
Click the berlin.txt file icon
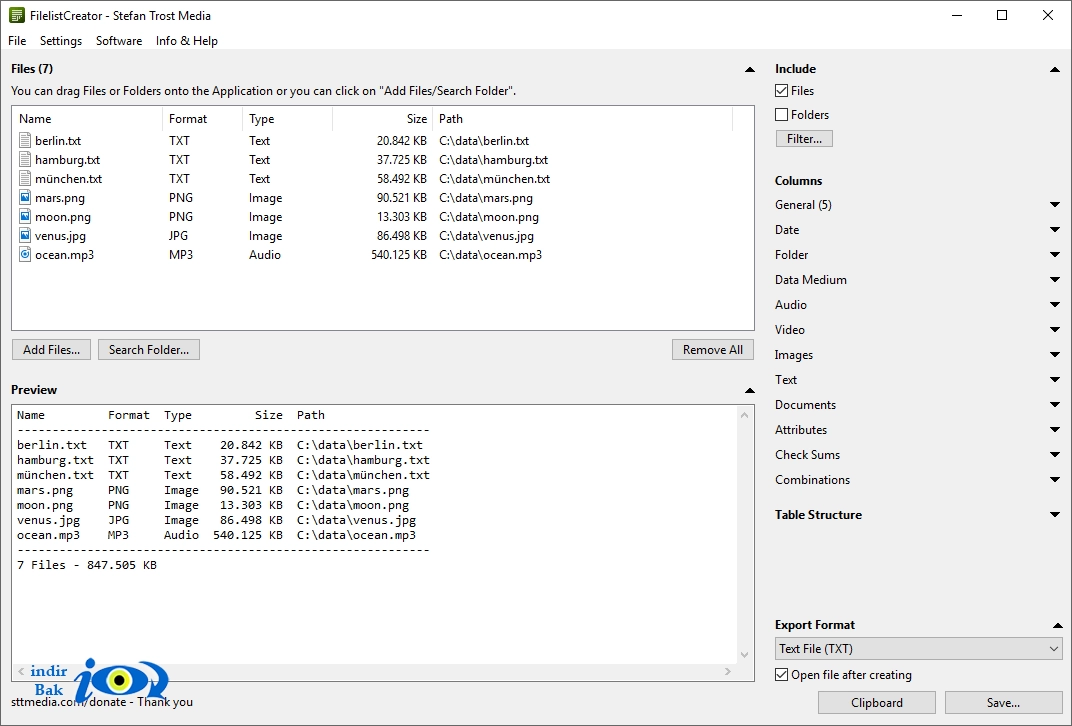click(x=25, y=141)
